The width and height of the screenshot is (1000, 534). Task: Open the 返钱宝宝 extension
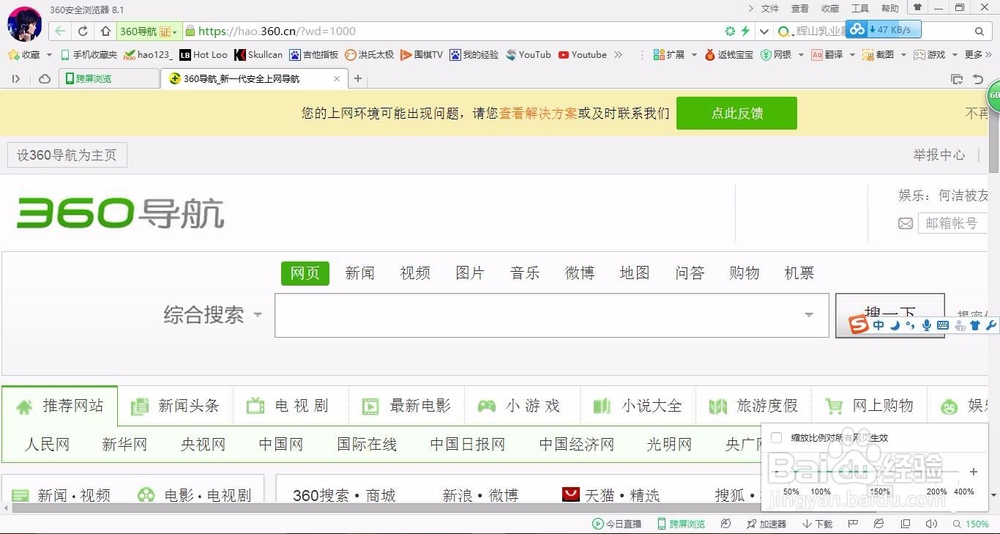[x=729, y=55]
